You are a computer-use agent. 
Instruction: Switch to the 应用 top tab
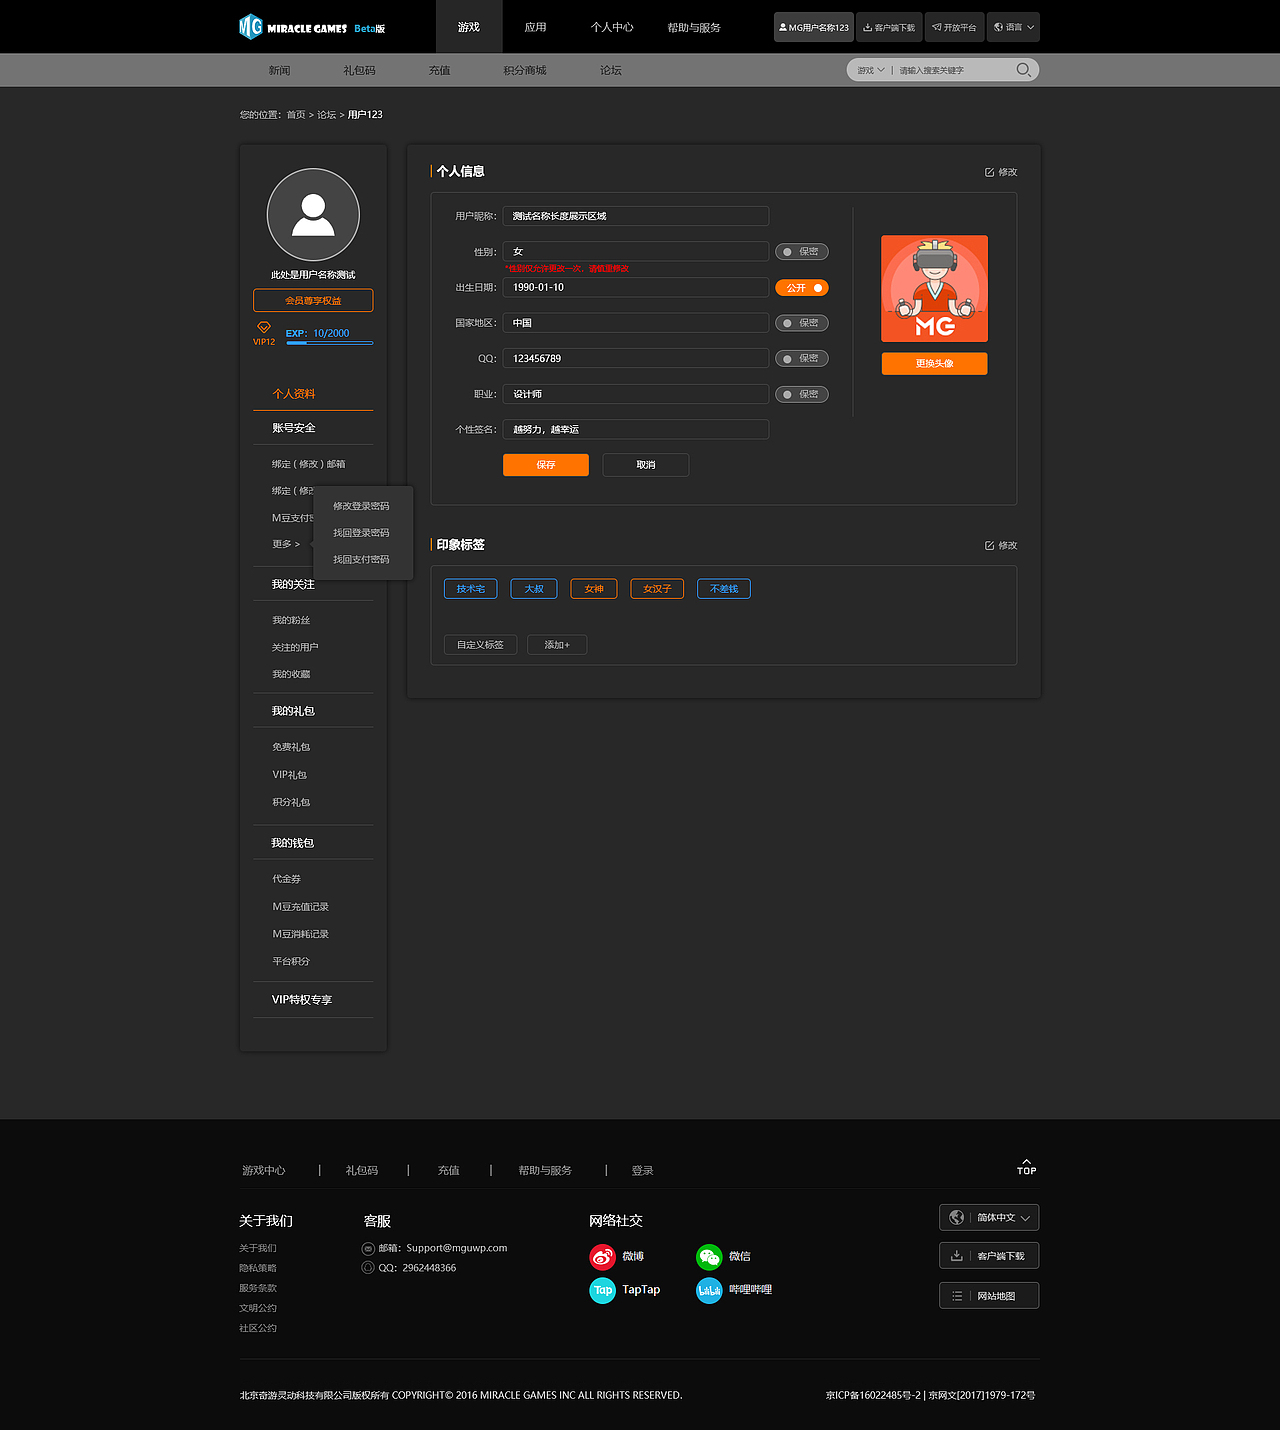coord(536,27)
